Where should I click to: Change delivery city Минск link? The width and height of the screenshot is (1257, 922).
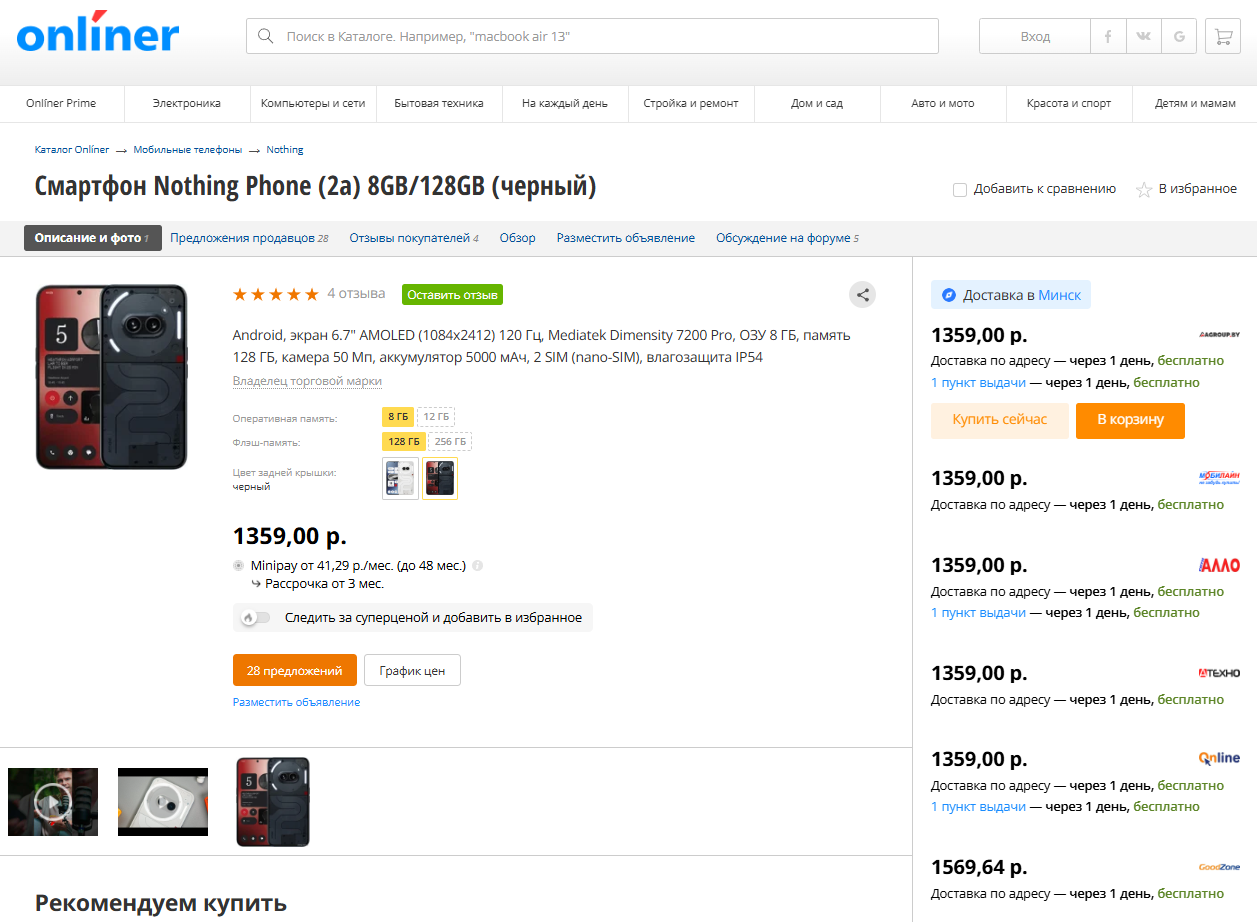(x=1060, y=295)
